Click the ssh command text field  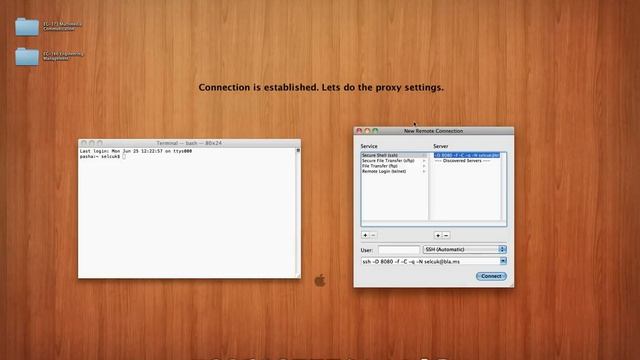pyautogui.click(x=430, y=261)
